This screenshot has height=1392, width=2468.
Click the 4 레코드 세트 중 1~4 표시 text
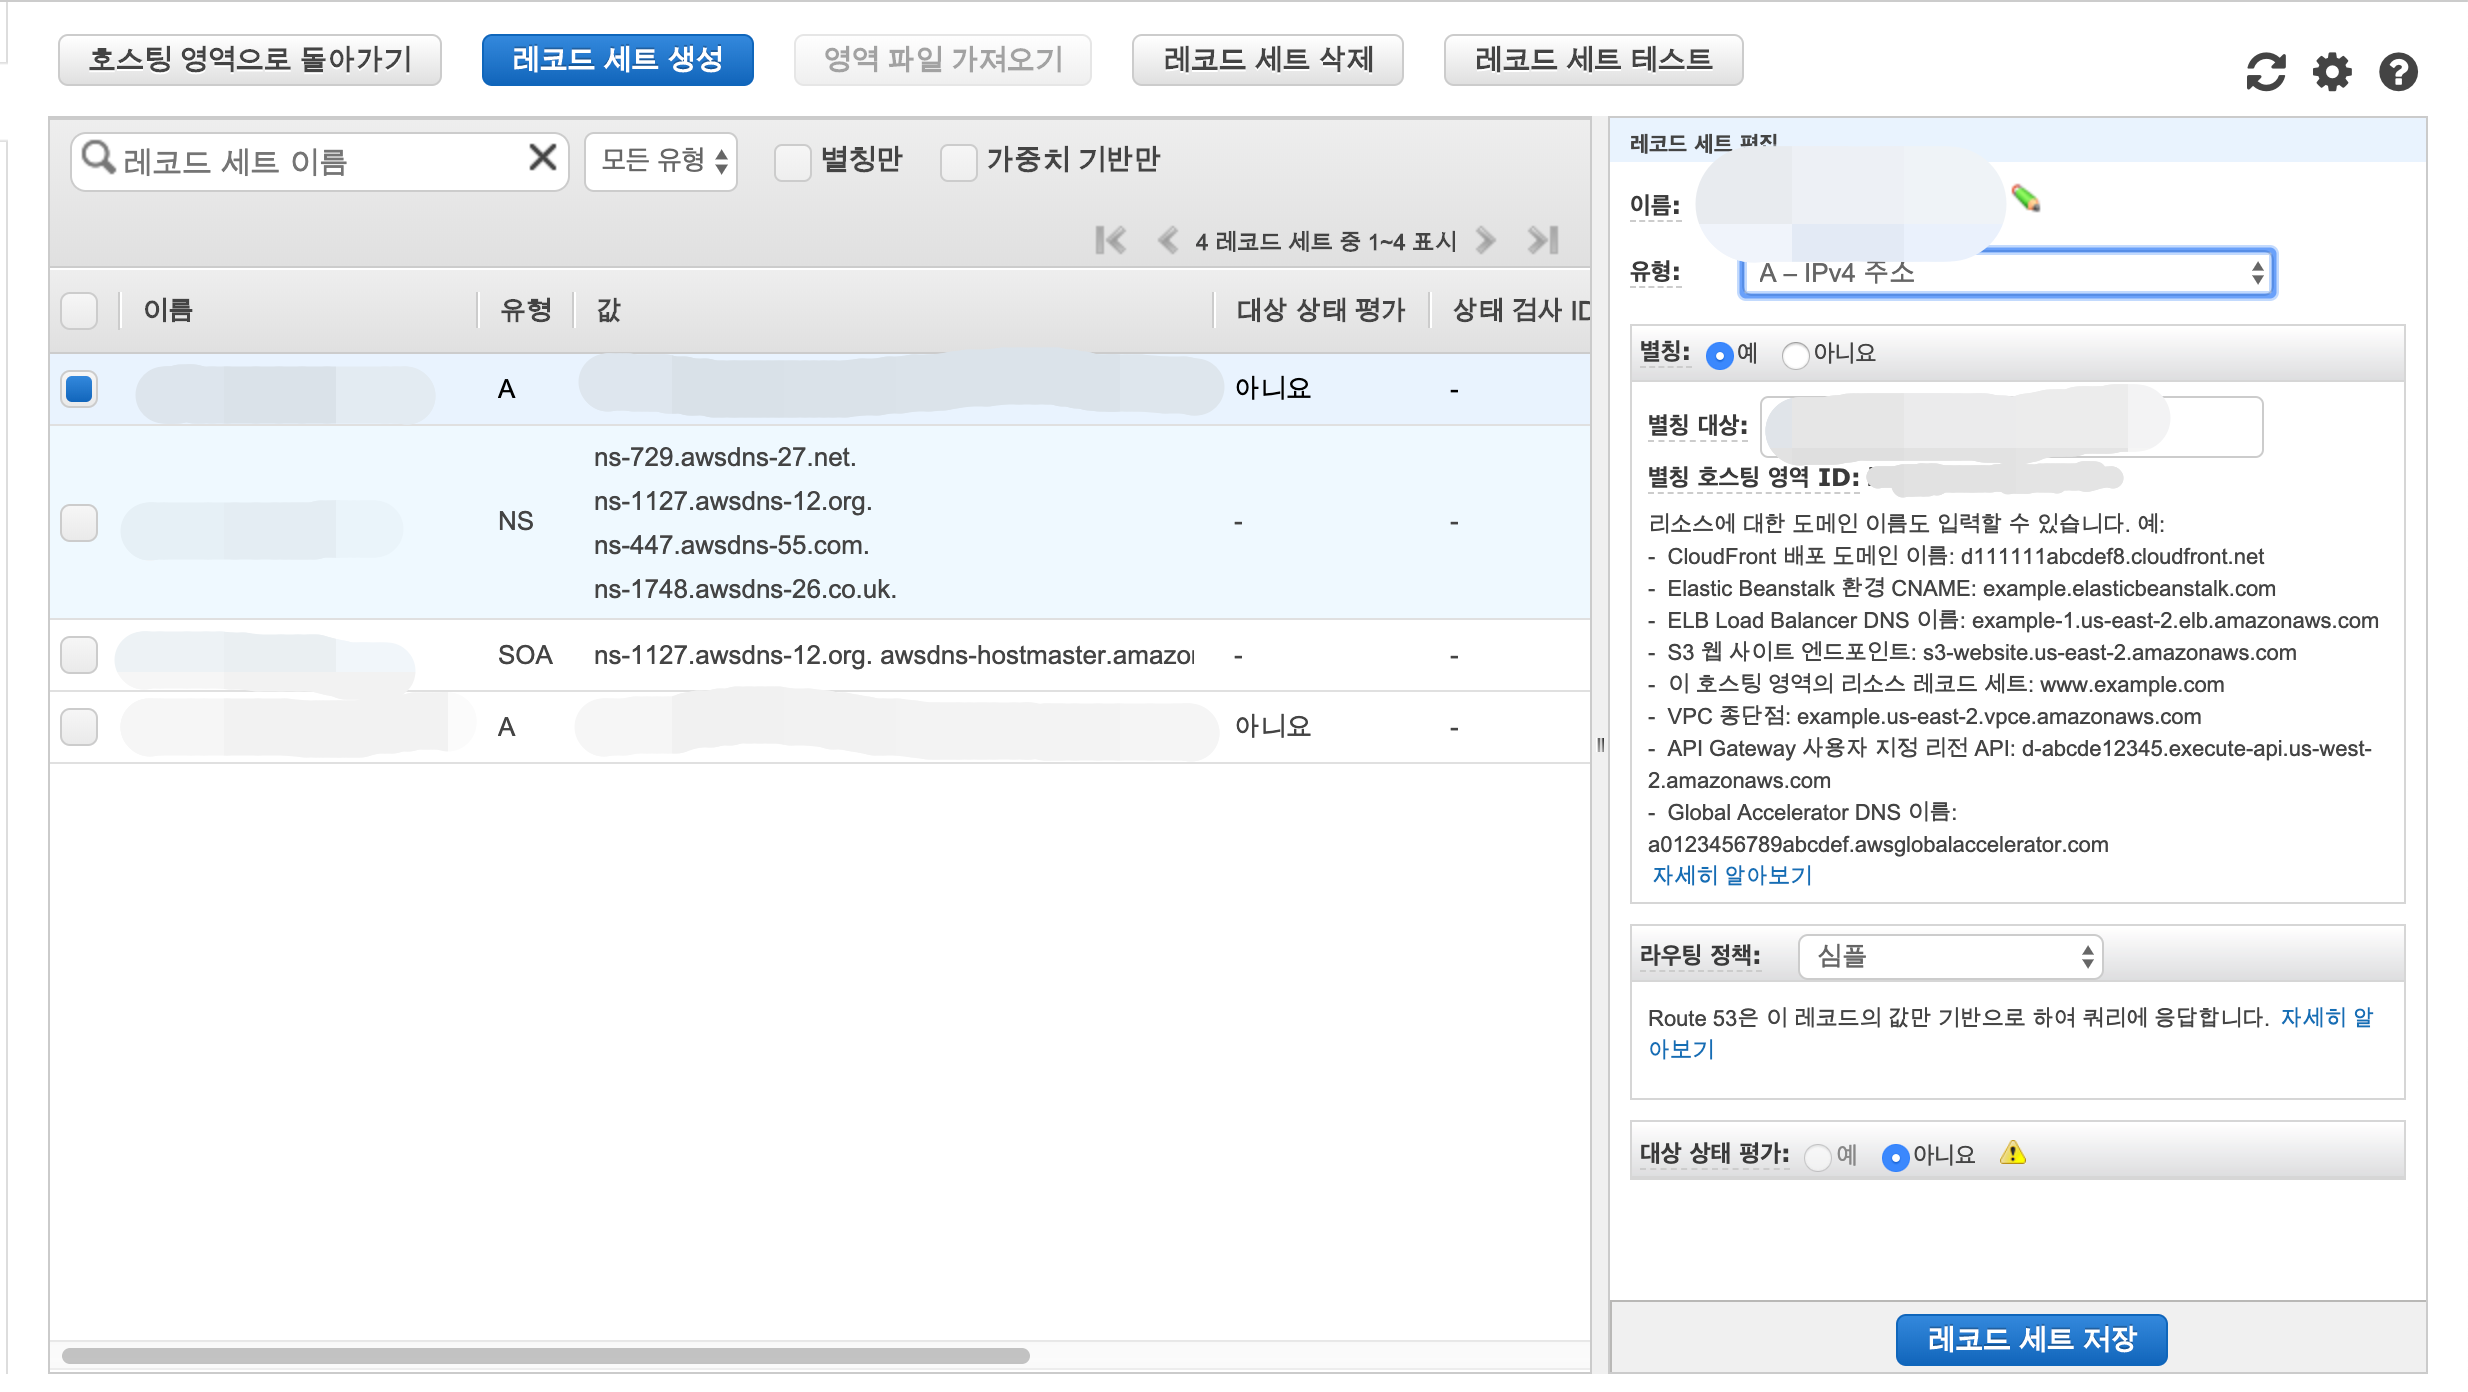click(1325, 241)
